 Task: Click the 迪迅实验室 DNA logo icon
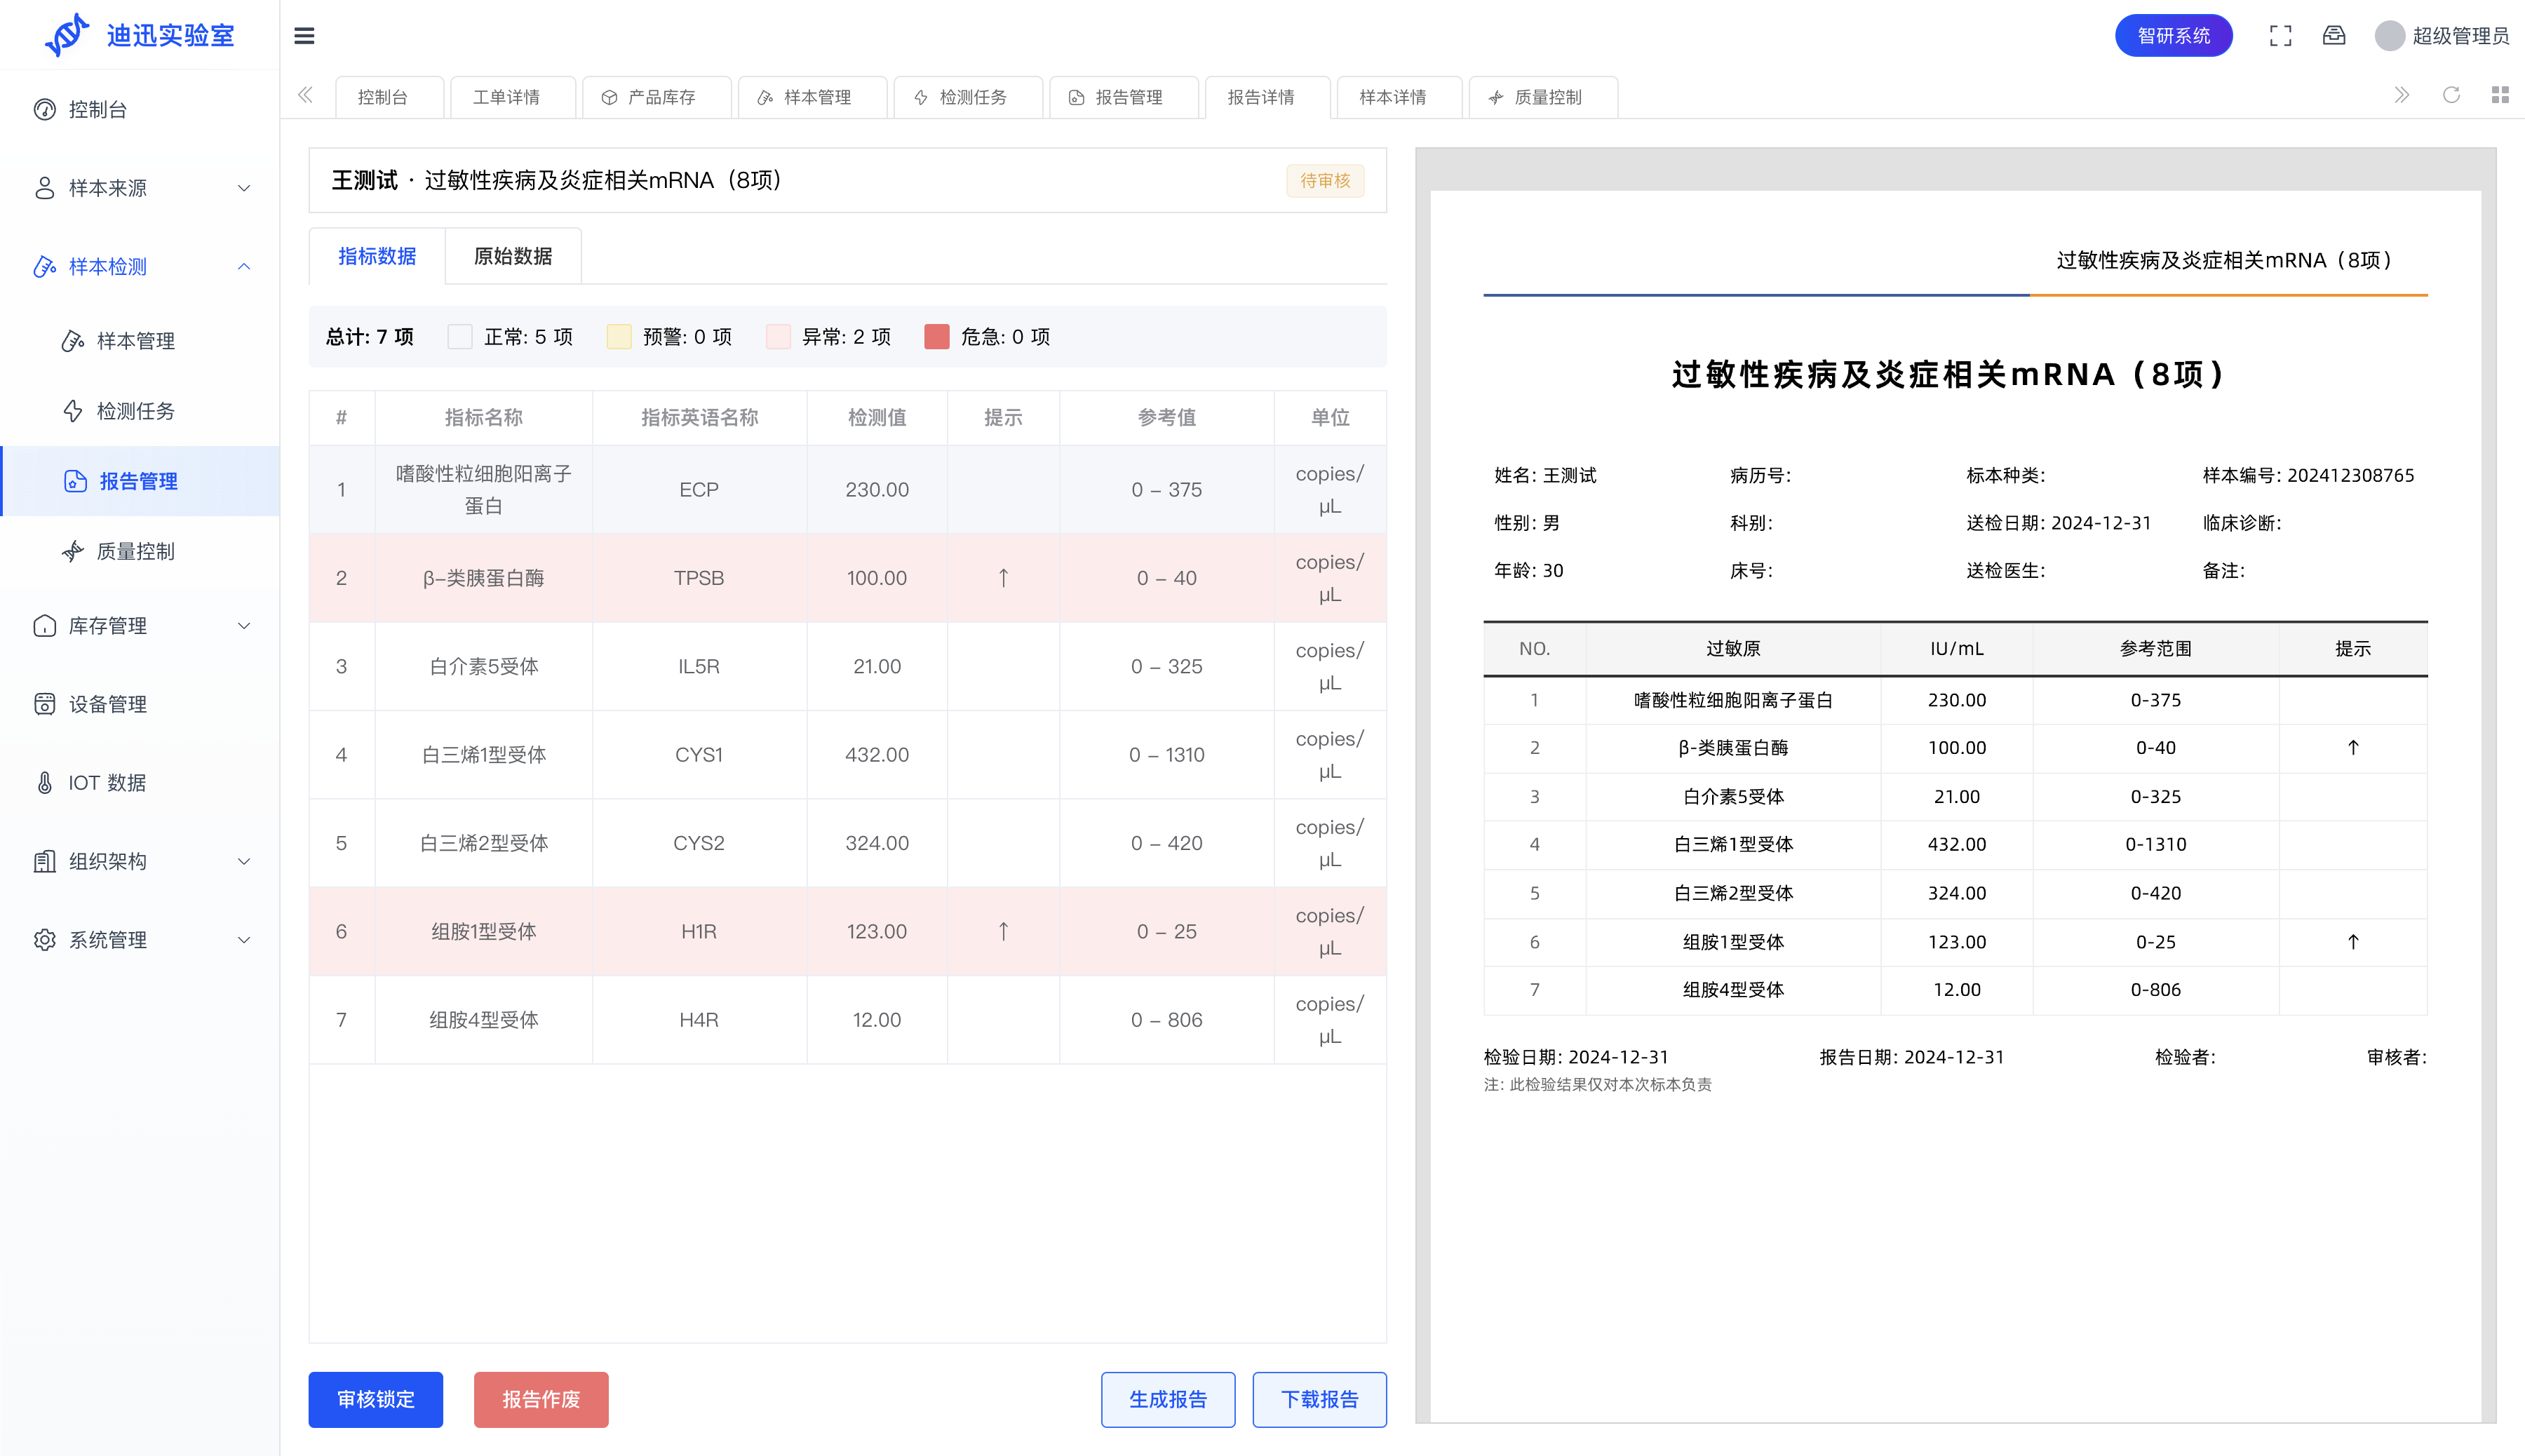point(67,35)
